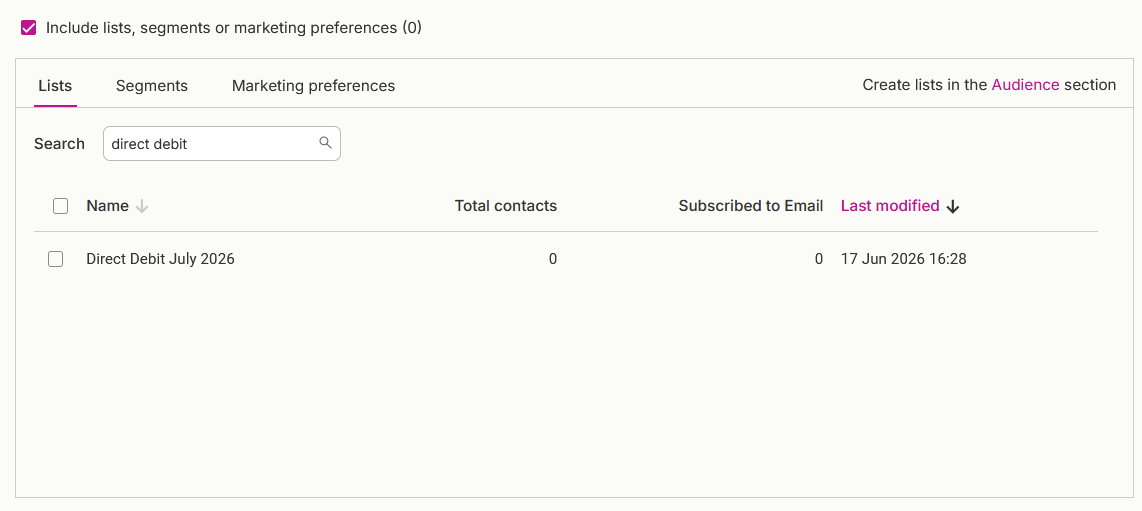
Task: Click the black arrow next to Last modified
Action: [x=953, y=207]
